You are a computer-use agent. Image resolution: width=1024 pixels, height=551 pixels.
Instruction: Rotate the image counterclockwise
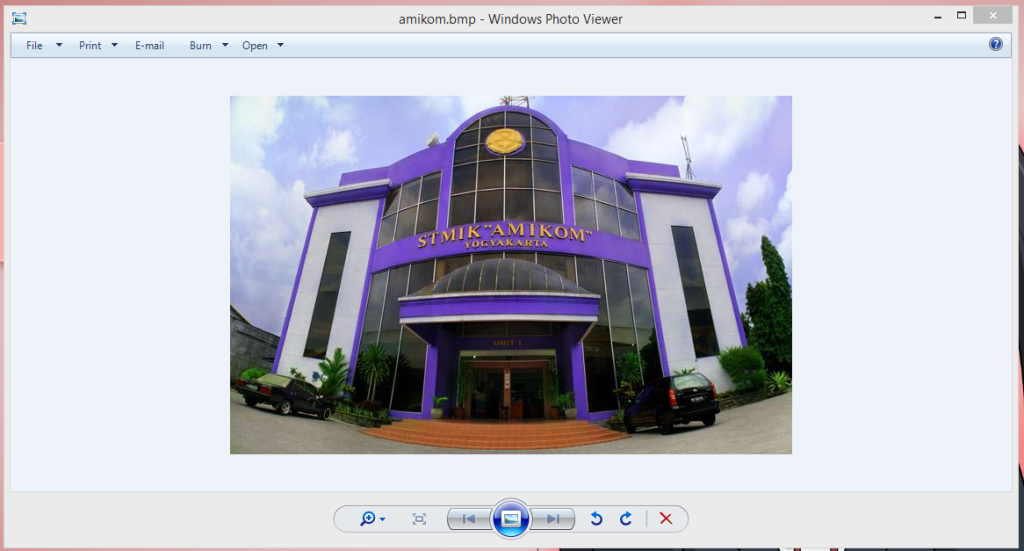tap(596, 518)
